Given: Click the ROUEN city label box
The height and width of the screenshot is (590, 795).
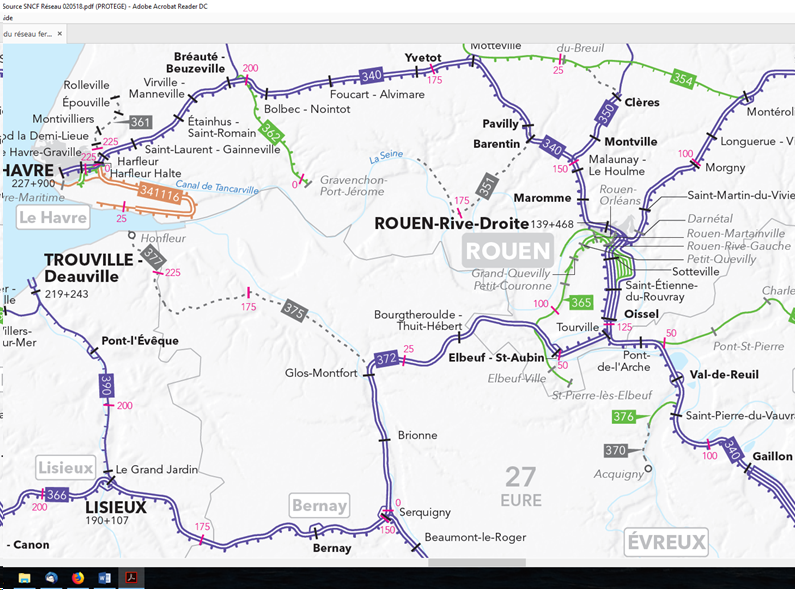Looking at the screenshot, I should click(508, 251).
